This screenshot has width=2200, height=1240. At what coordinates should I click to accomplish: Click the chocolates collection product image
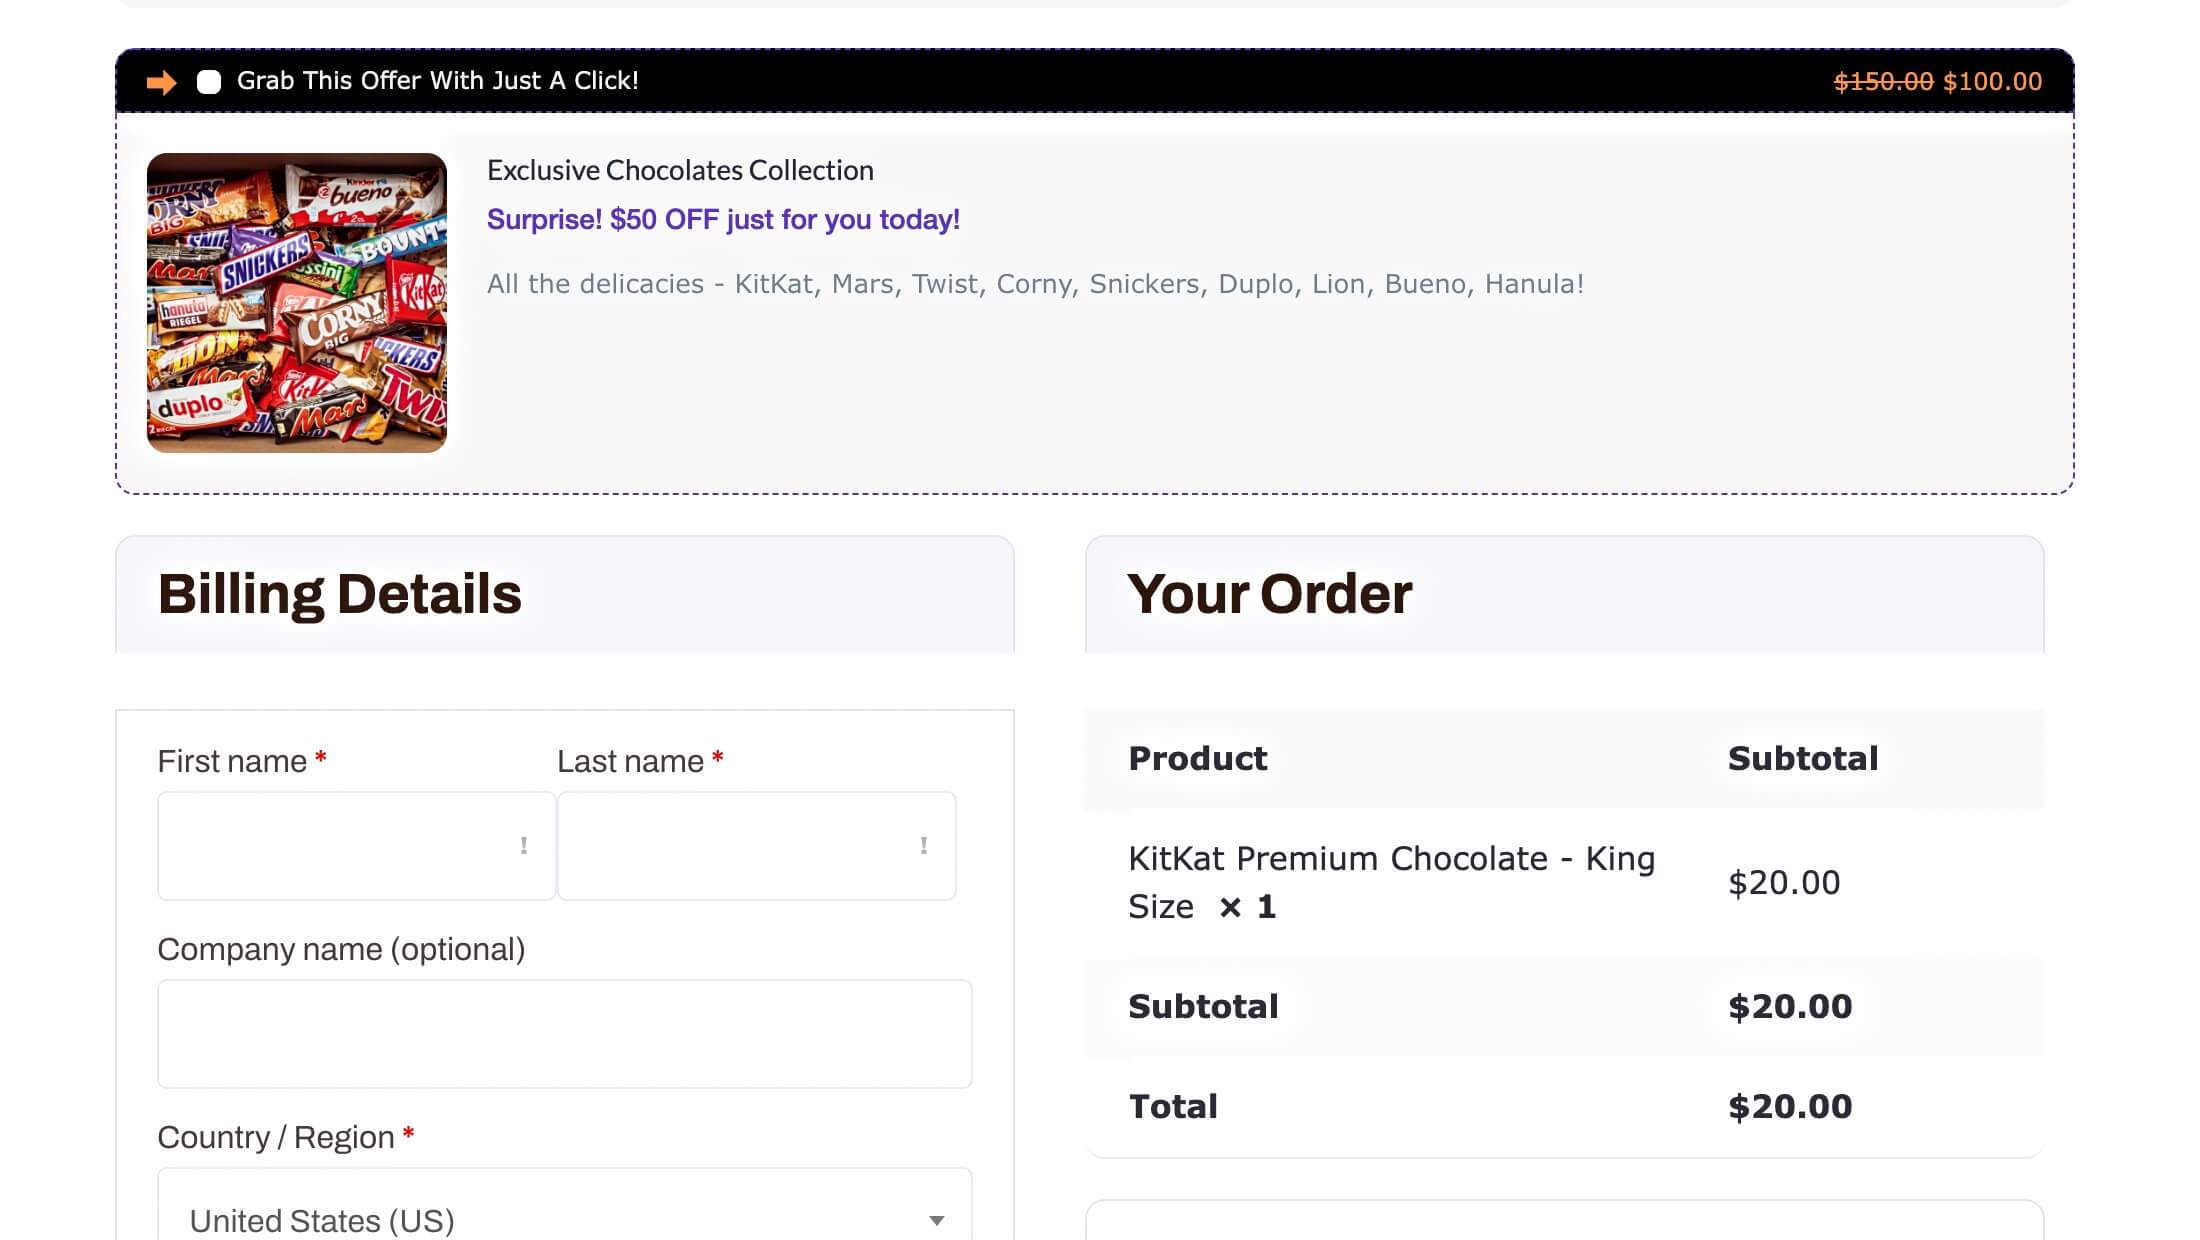tap(297, 303)
